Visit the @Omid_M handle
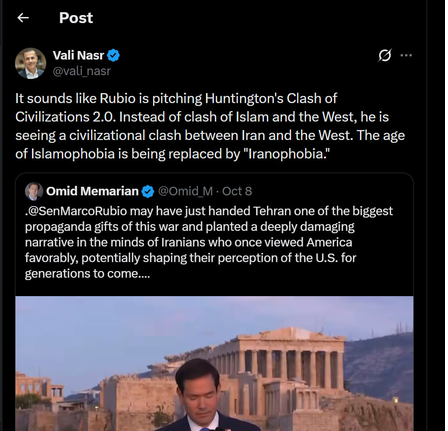Image resolution: width=448 pixels, height=431 pixels. tap(185, 191)
